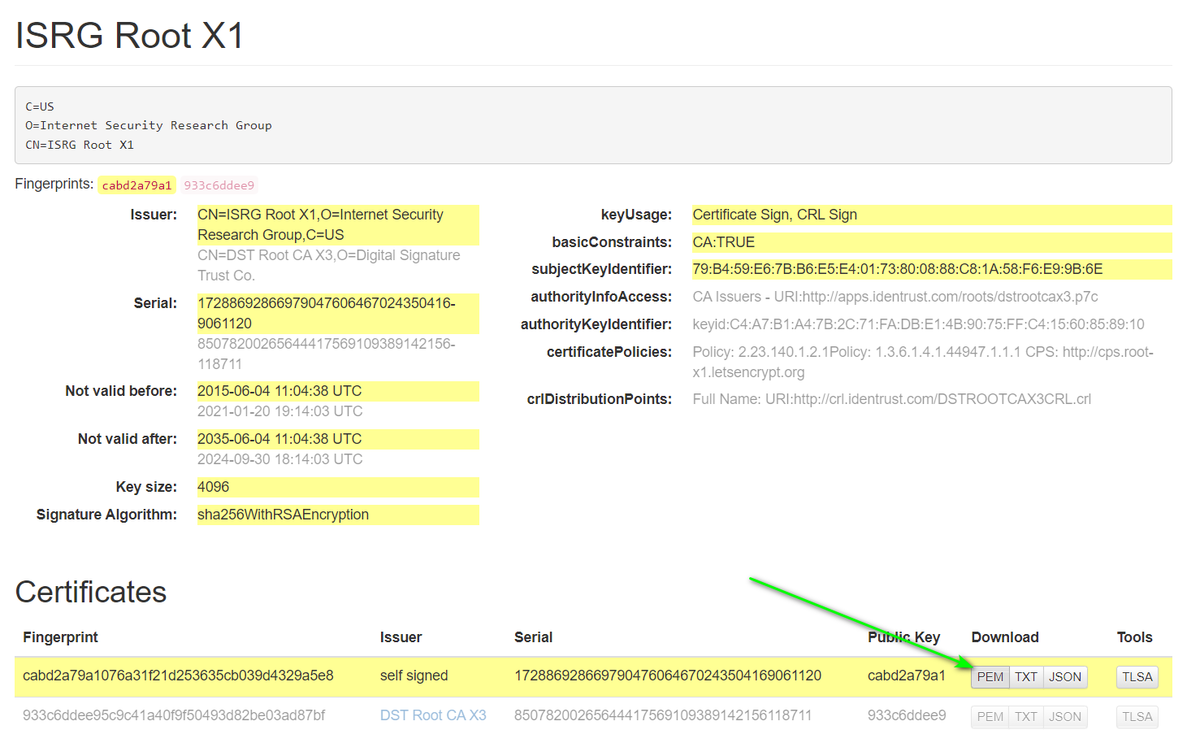Open the DST Root CA X3 issuer link
The width and height of the screenshot is (1200, 743).
tap(433, 715)
